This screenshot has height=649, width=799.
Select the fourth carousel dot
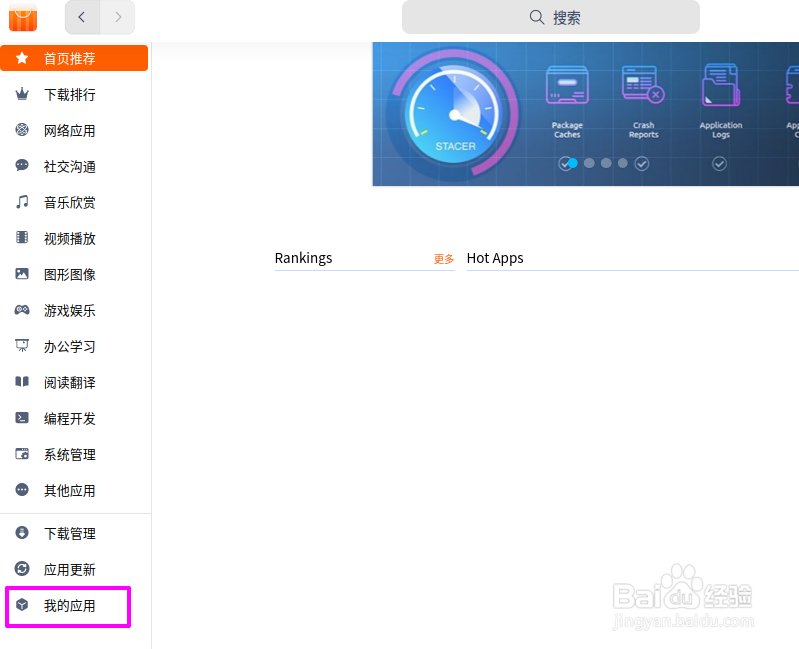pos(622,163)
